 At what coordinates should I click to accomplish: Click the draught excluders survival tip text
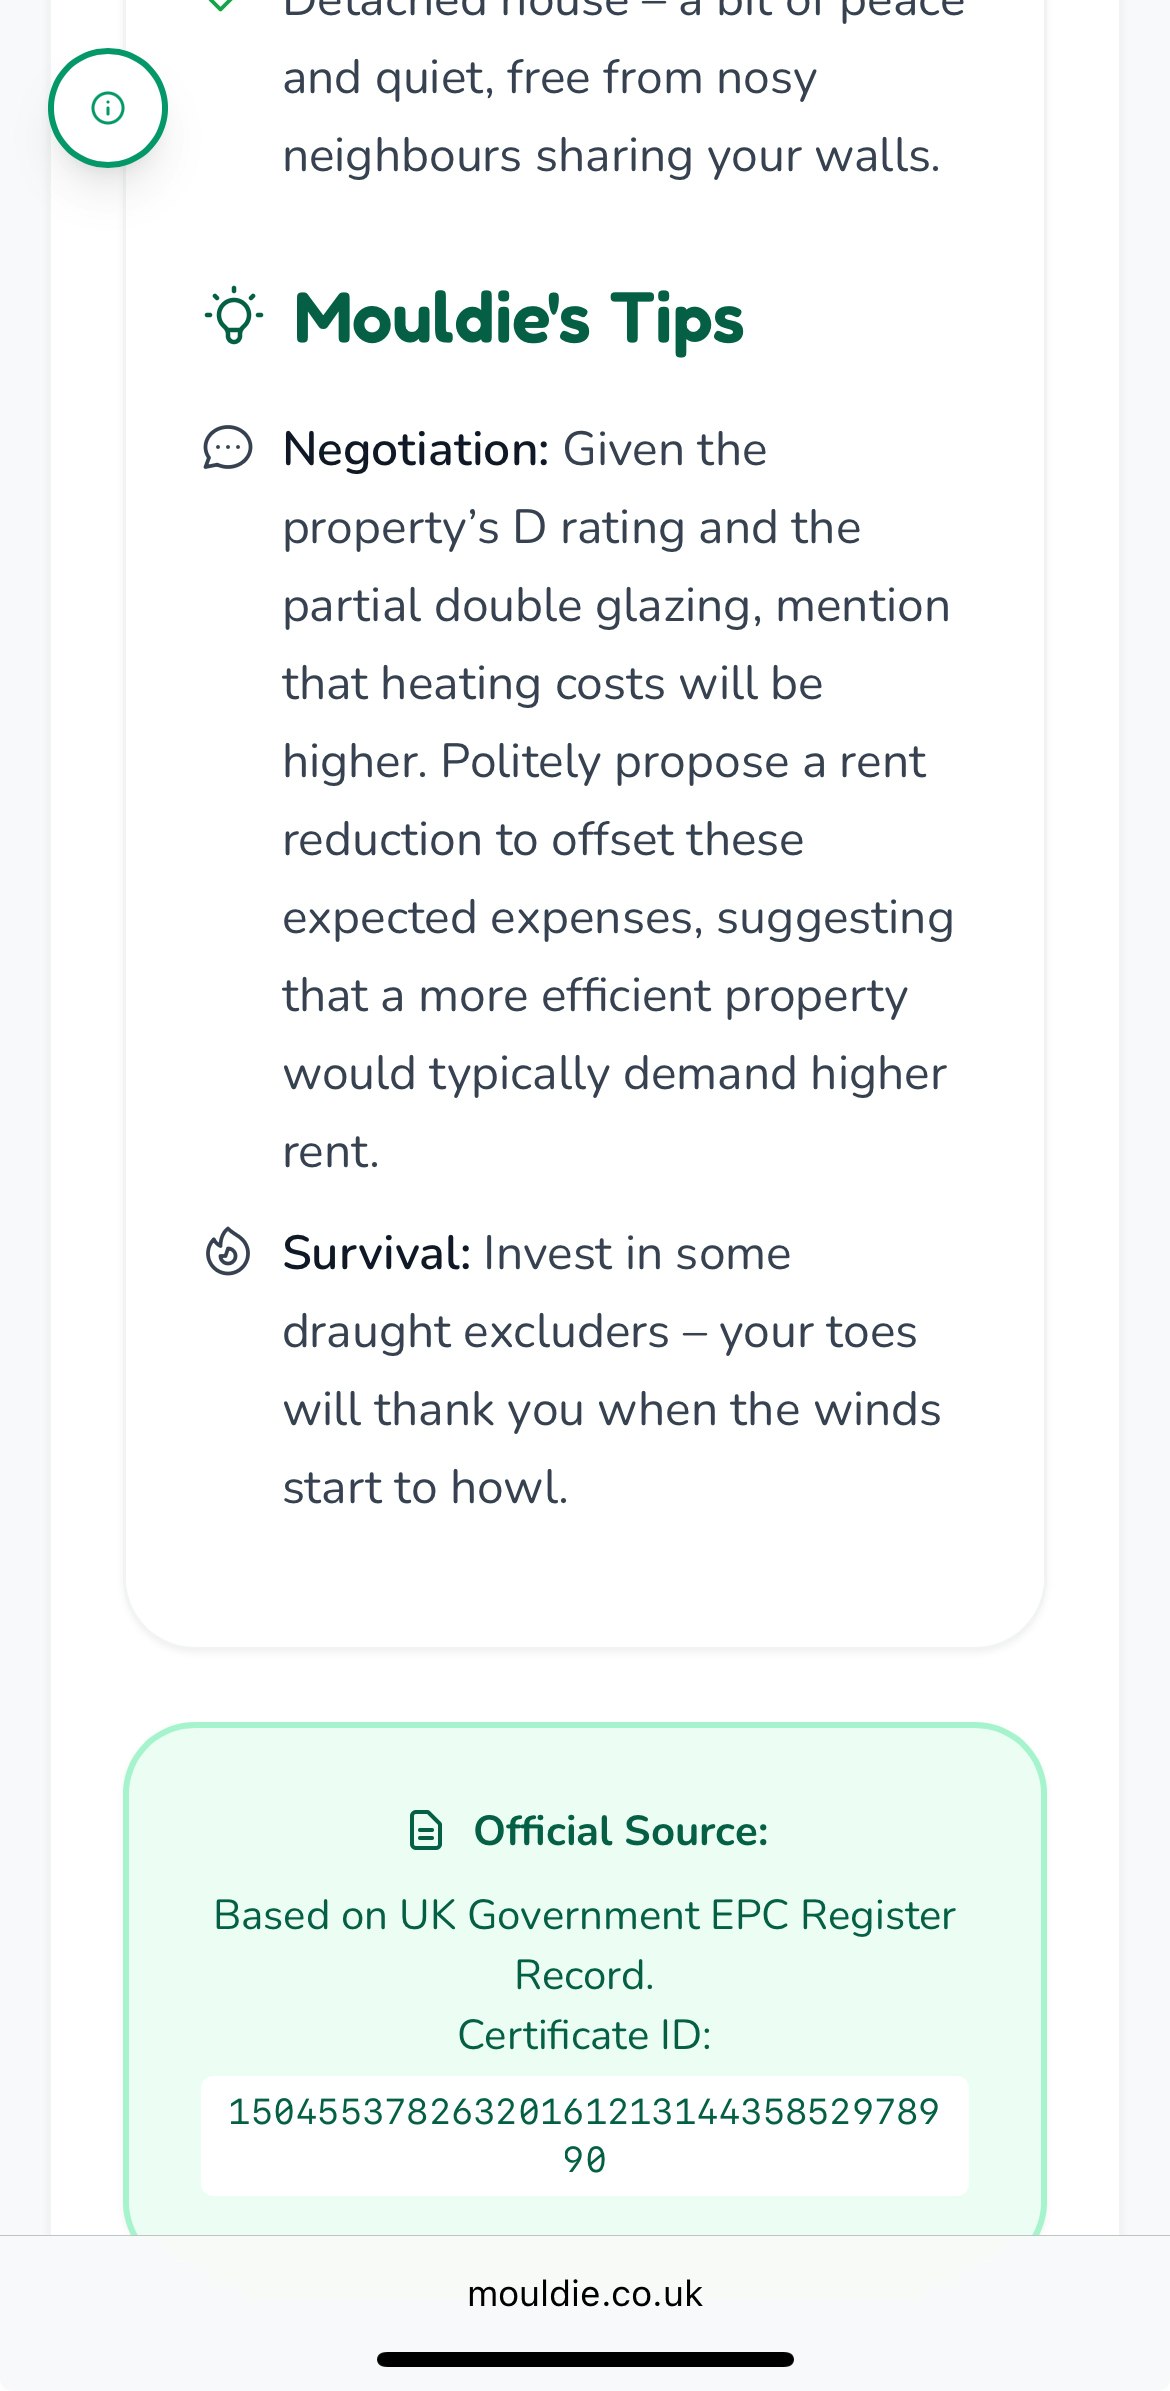[610, 1370]
